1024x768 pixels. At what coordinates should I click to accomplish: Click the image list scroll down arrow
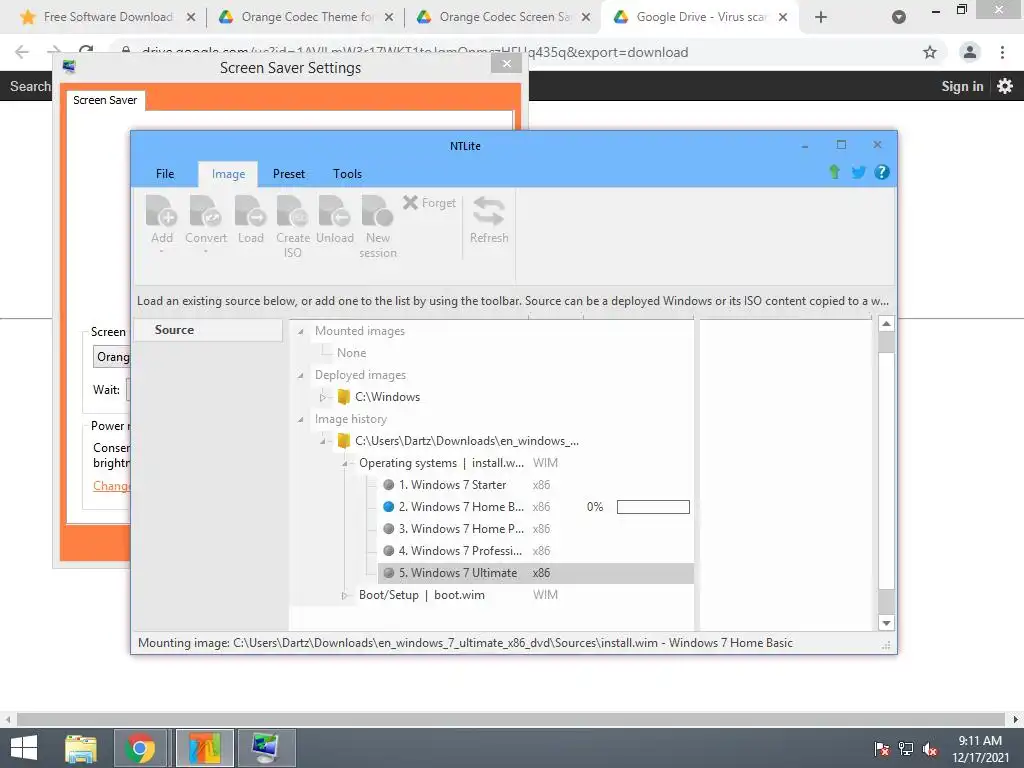click(886, 623)
